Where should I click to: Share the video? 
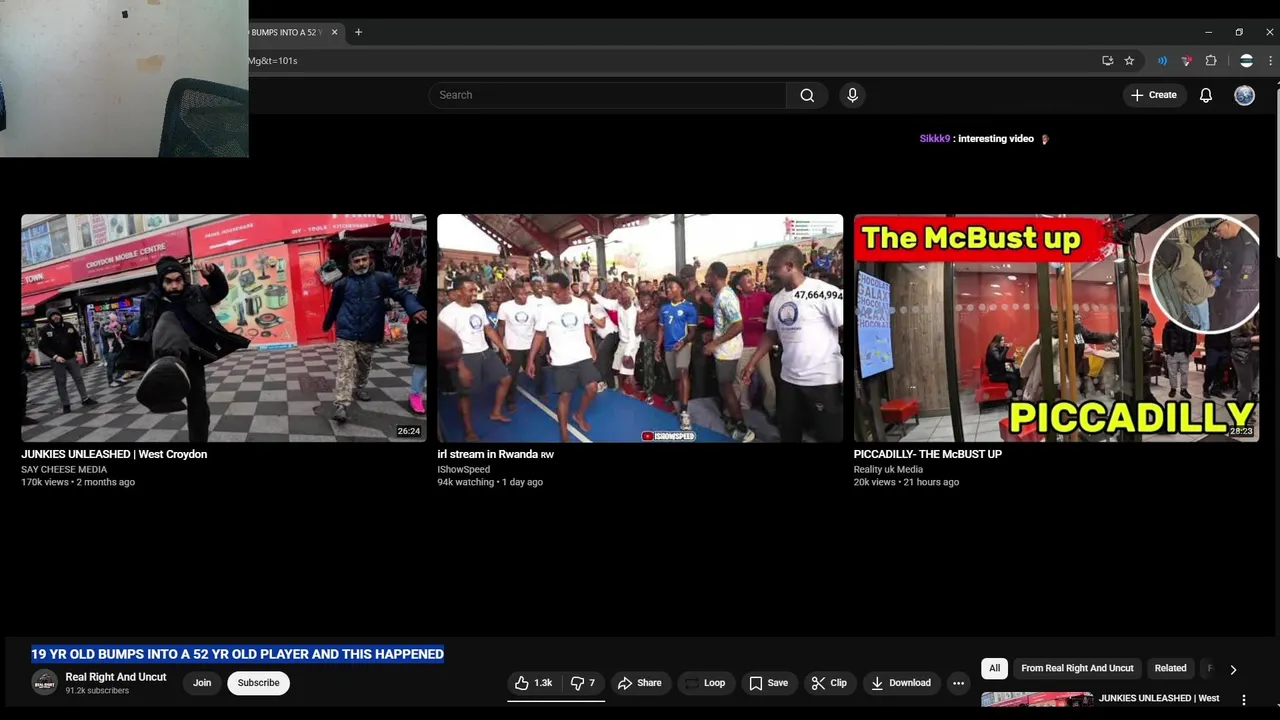[x=639, y=683]
